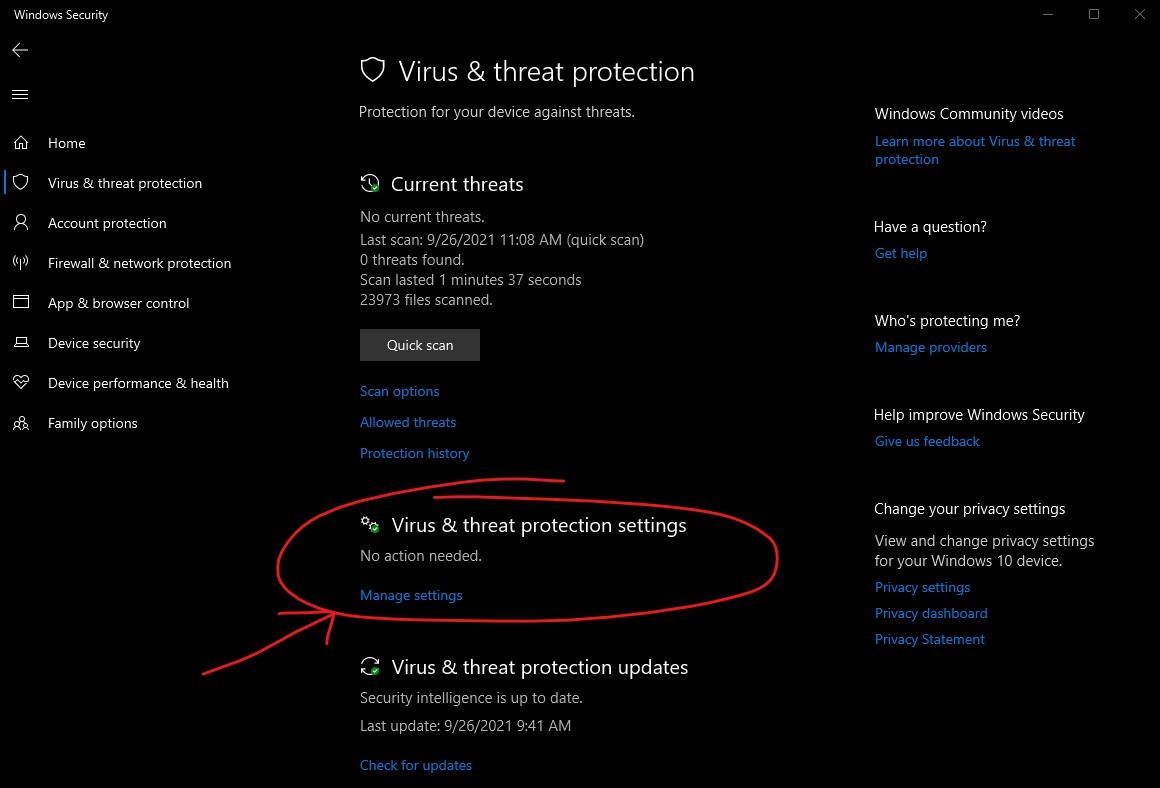Click the Firewall network antenna icon
Screen dimensions: 1160x788
[21, 263]
